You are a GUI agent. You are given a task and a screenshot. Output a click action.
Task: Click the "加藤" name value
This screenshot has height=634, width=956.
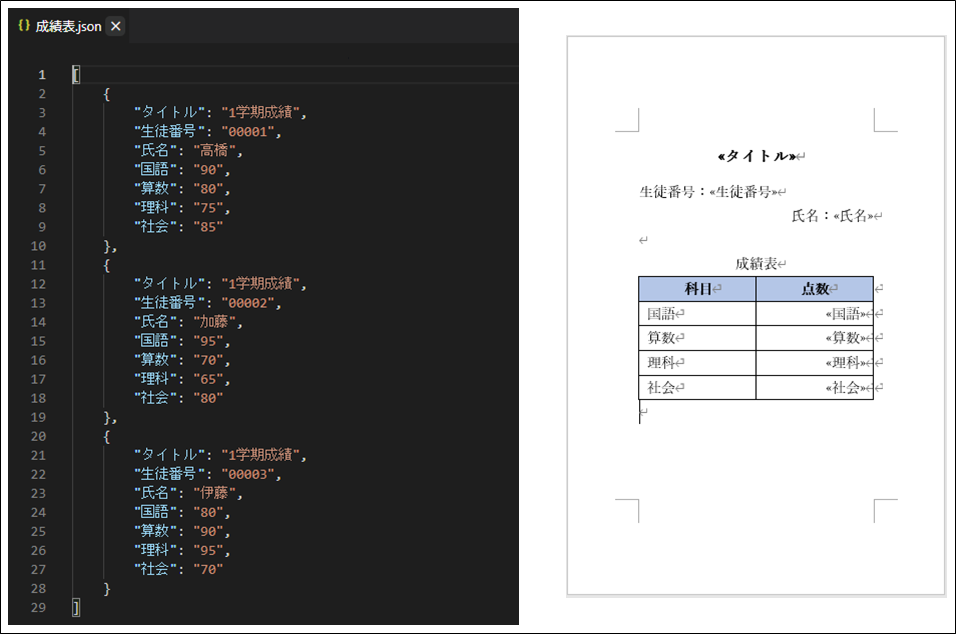tap(215, 322)
